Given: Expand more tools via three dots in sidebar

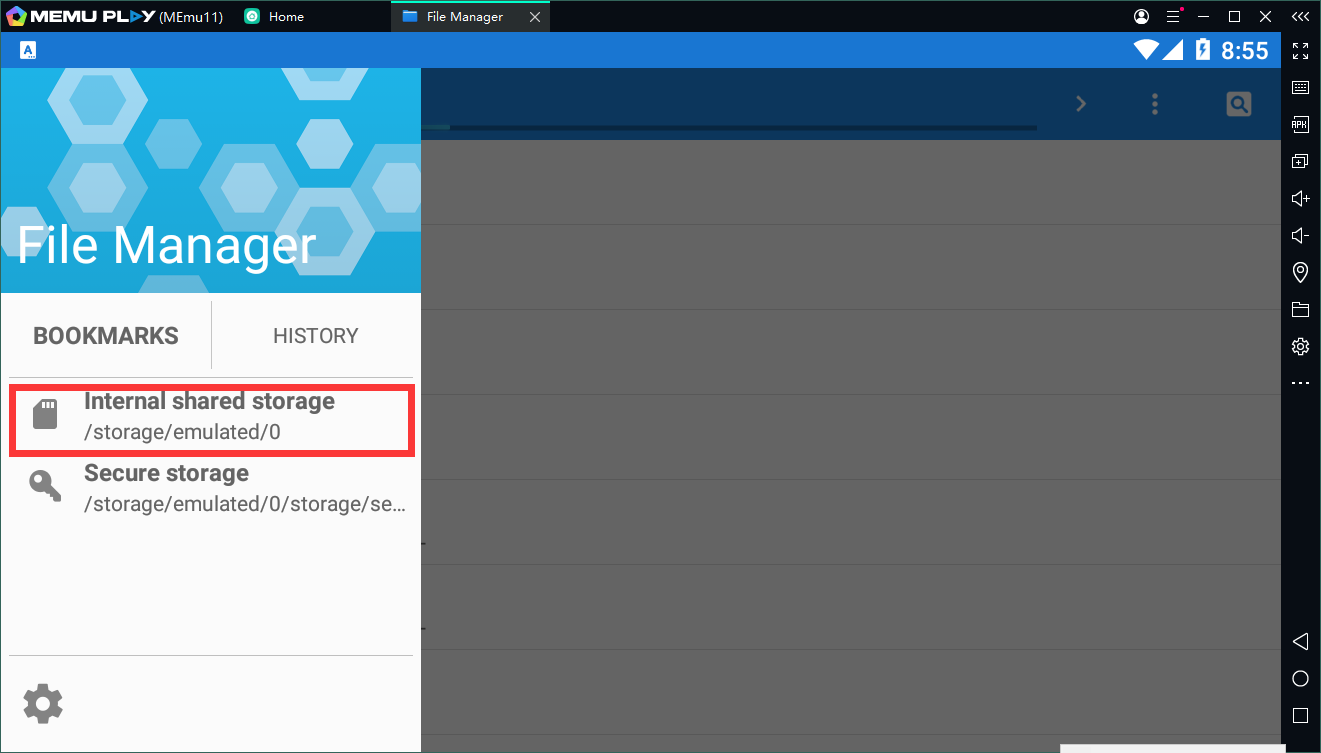Looking at the screenshot, I should [x=1300, y=383].
